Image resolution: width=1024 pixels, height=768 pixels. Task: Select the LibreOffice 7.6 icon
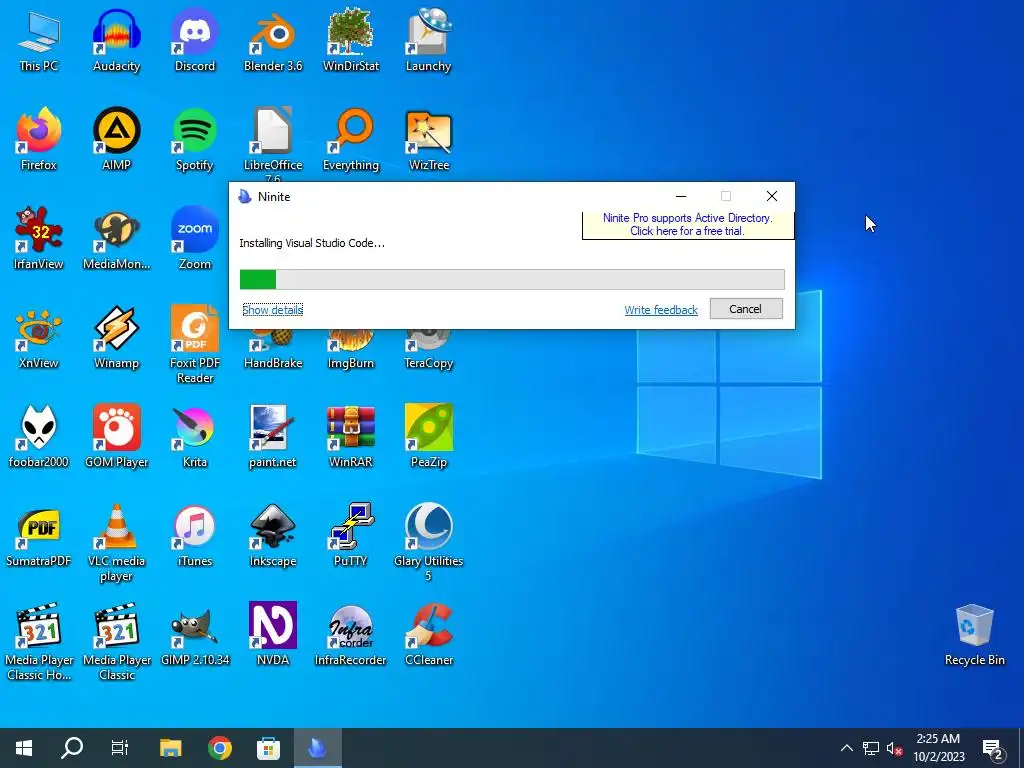[x=273, y=144]
